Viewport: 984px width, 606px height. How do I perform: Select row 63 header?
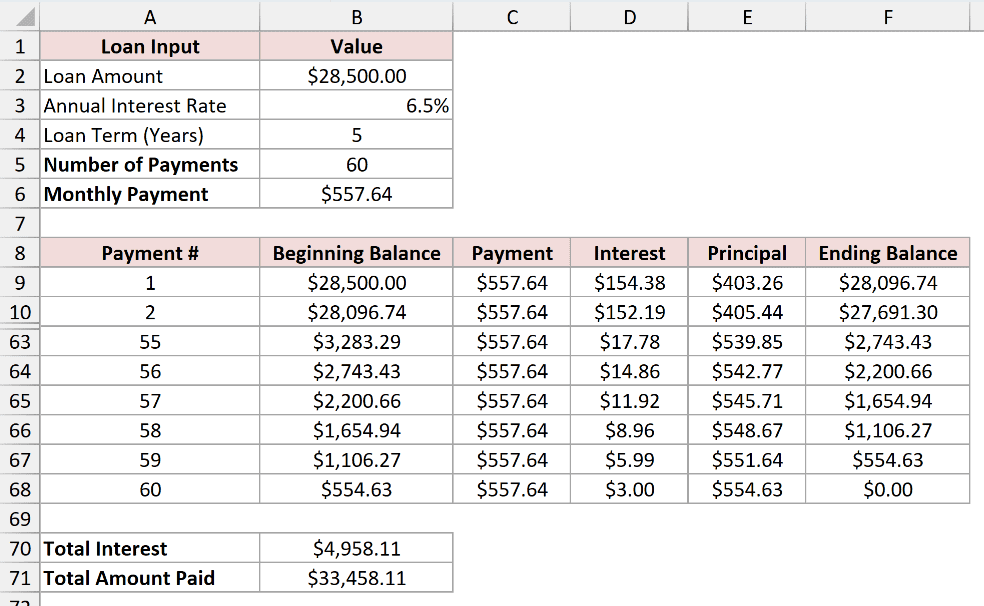click(x=19, y=341)
